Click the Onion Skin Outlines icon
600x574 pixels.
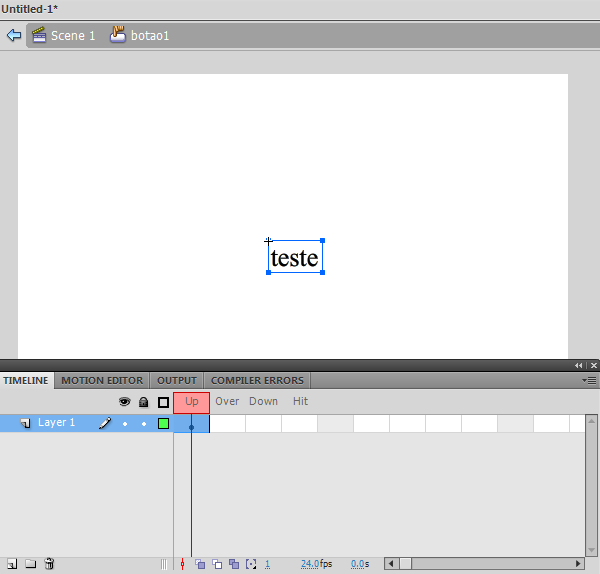[217, 564]
